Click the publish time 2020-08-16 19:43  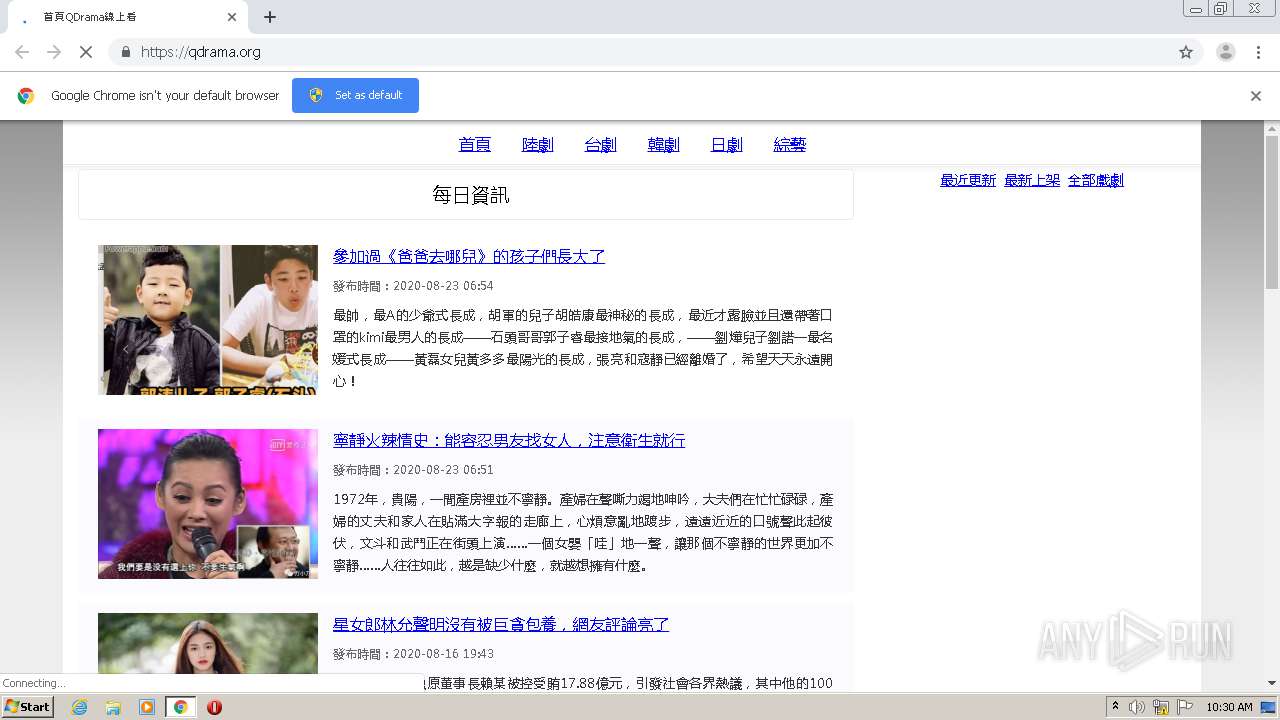point(443,654)
